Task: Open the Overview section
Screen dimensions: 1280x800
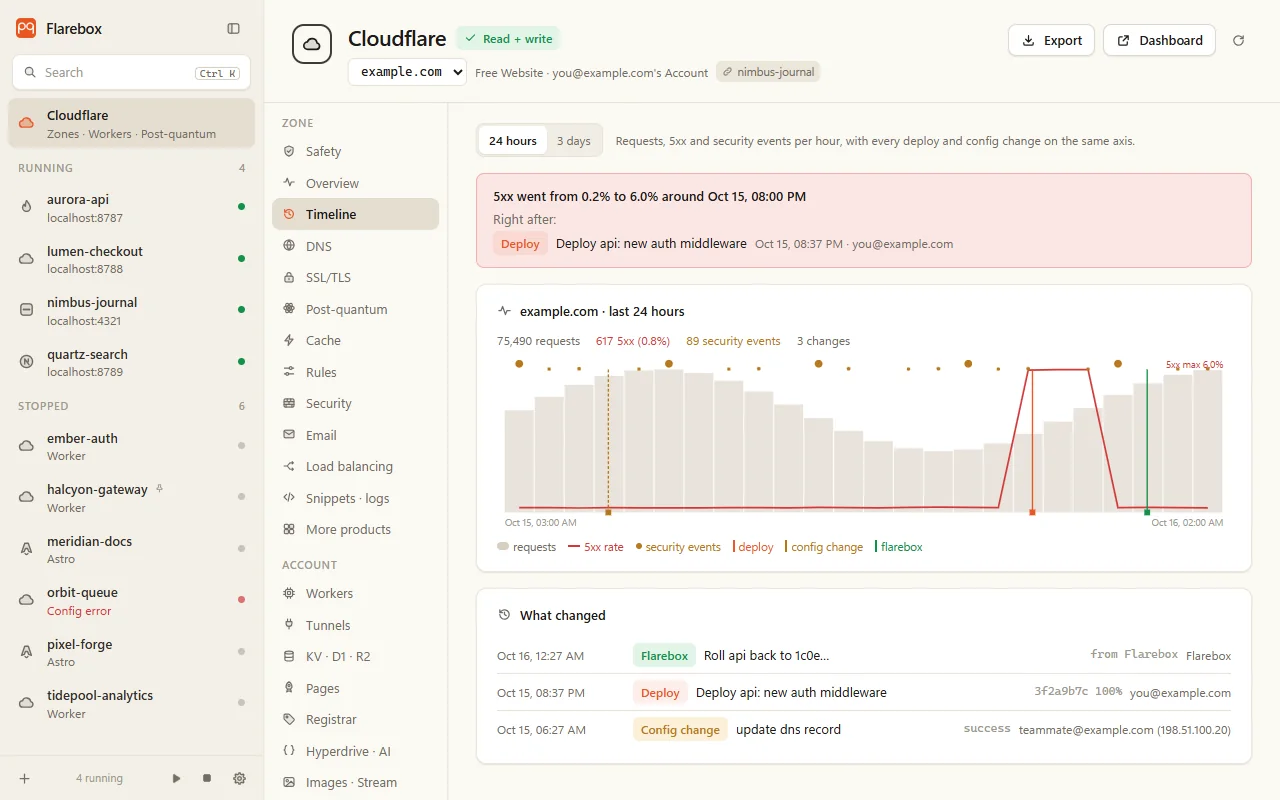Action: (355, 183)
